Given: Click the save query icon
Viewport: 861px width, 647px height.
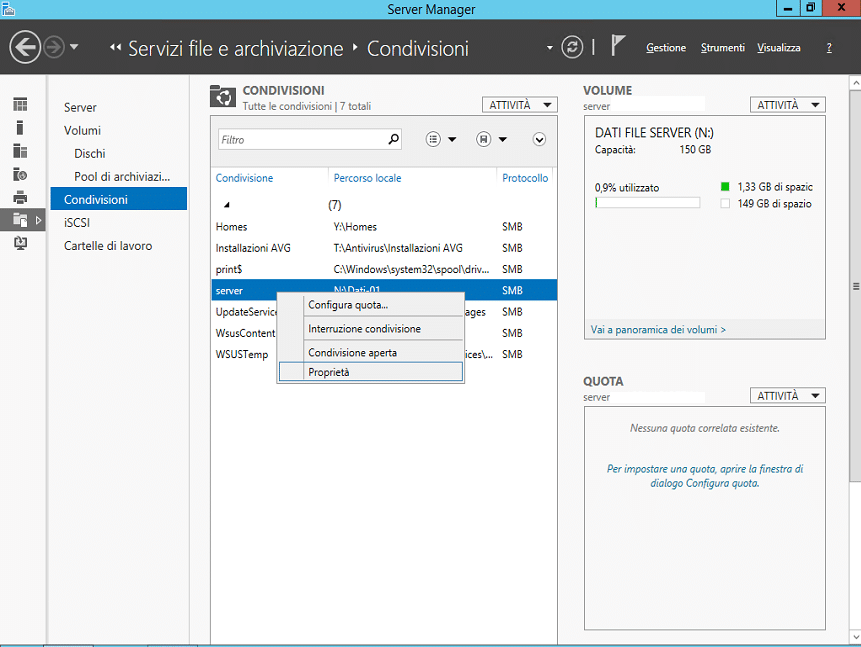Looking at the screenshot, I should [x=483, y=140].
